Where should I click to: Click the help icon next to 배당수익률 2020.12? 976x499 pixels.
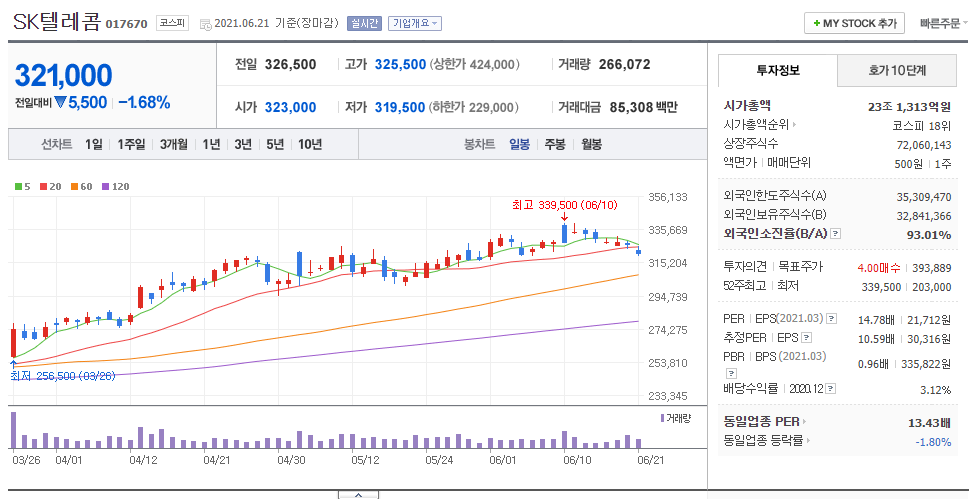click(831, 389)
